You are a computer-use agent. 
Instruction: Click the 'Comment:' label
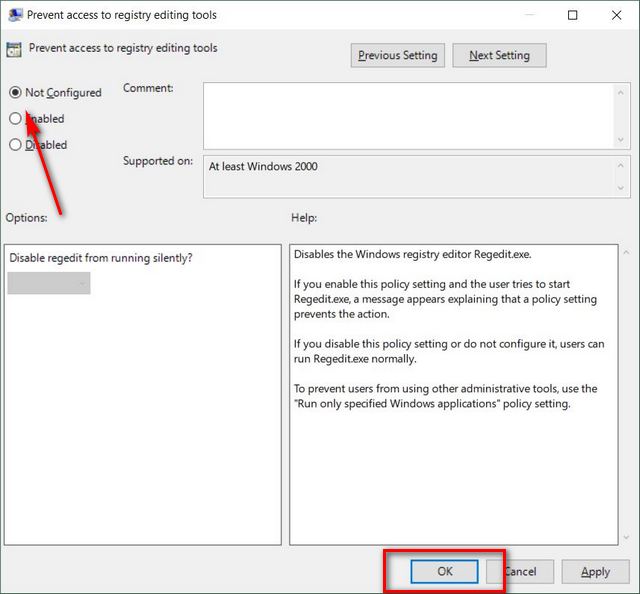148,88
